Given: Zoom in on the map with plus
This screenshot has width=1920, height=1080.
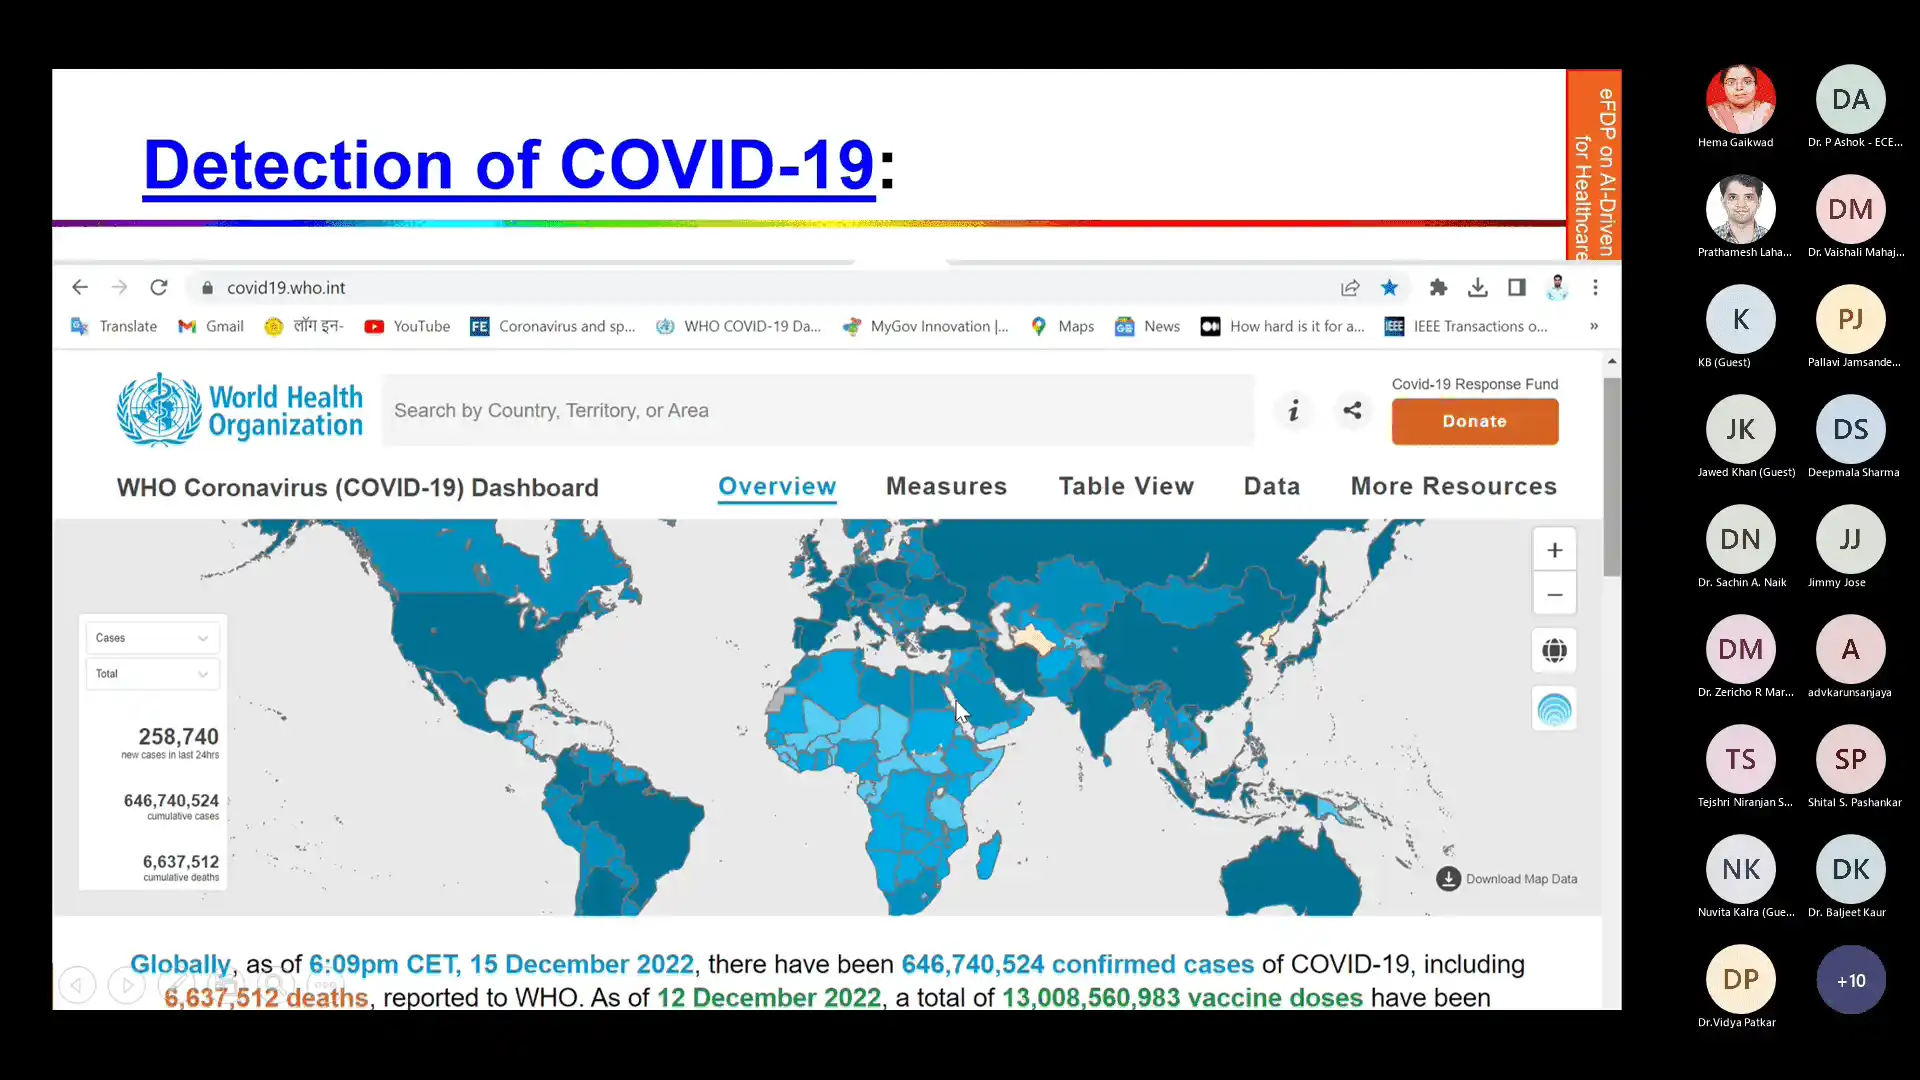Looking at the screenshot, I should (x=1555, y=550).
